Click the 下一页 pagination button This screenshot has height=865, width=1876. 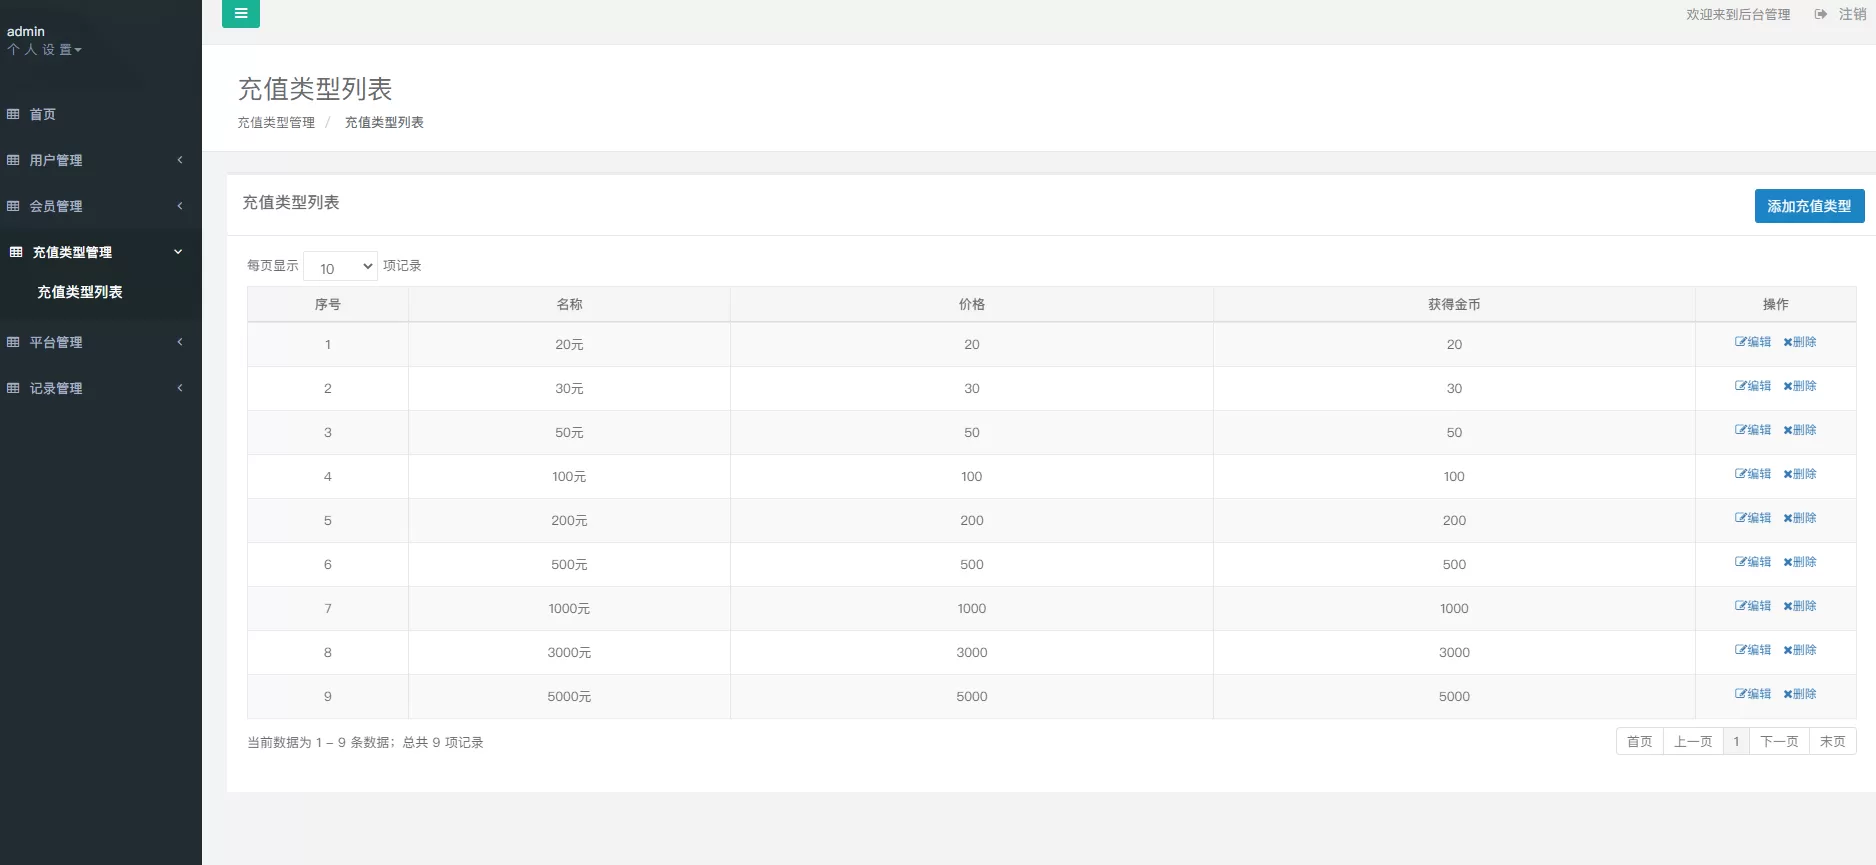(x=1778, y=742)
